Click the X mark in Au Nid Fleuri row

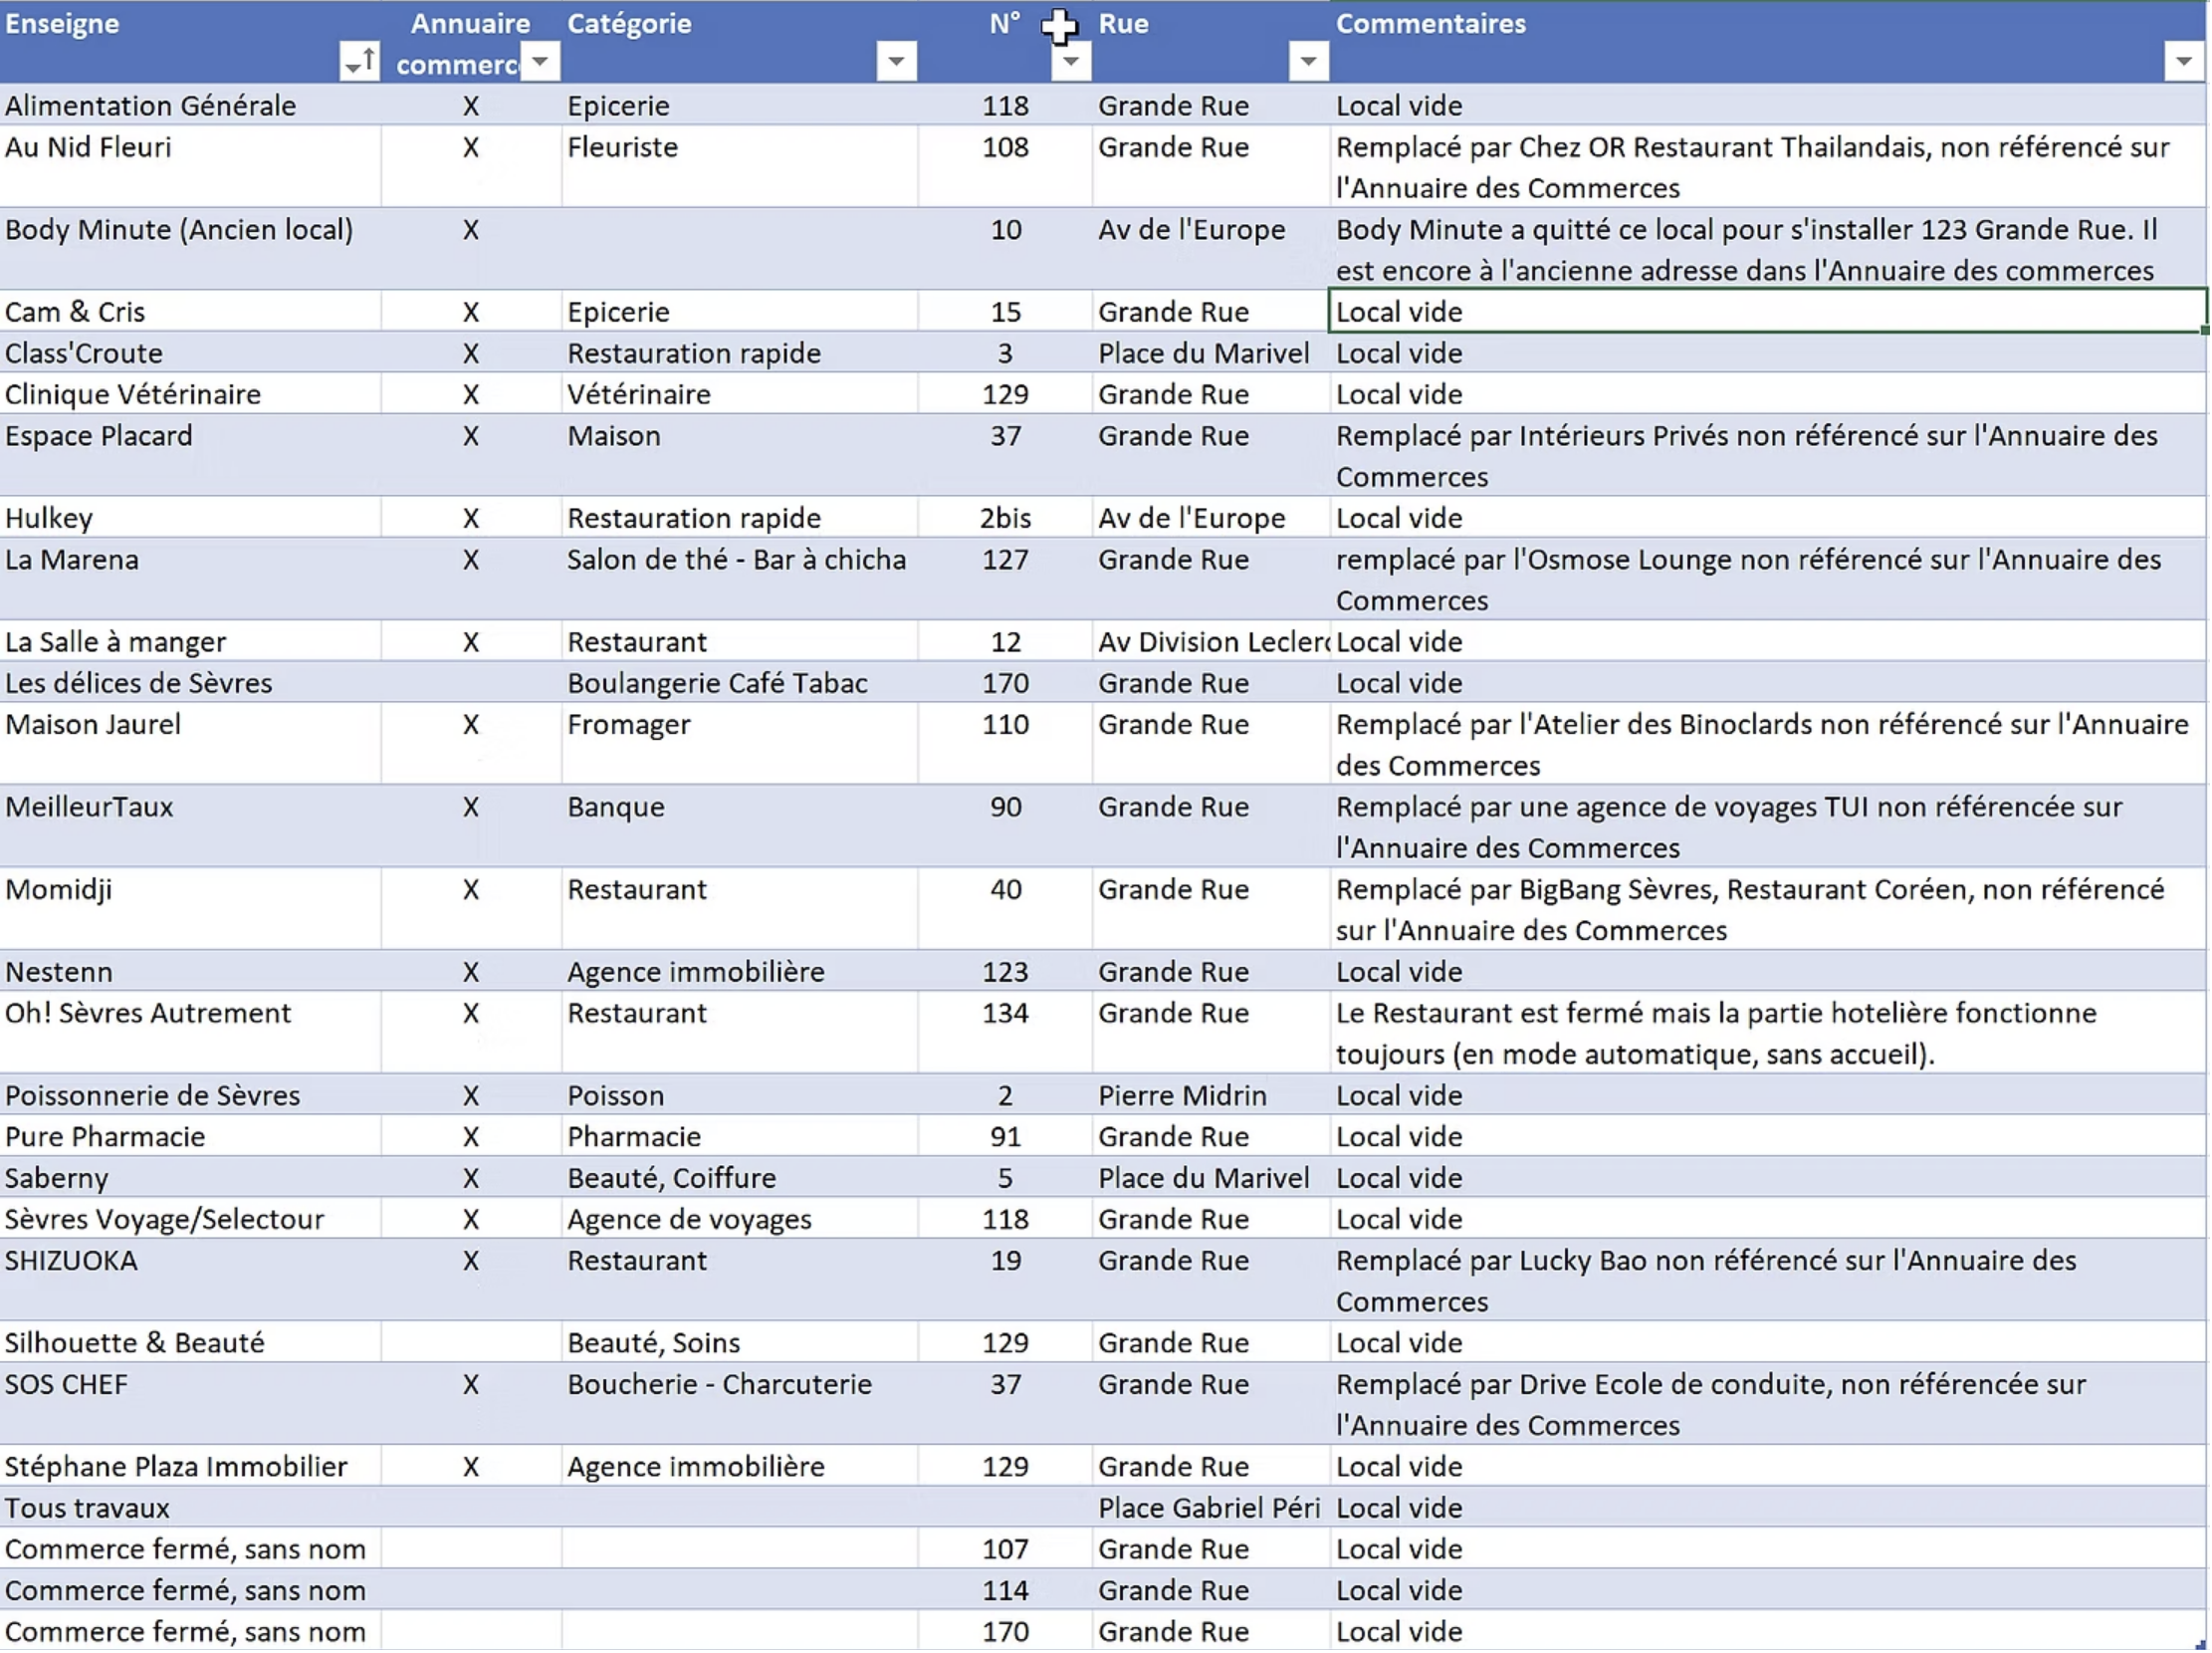470,148
